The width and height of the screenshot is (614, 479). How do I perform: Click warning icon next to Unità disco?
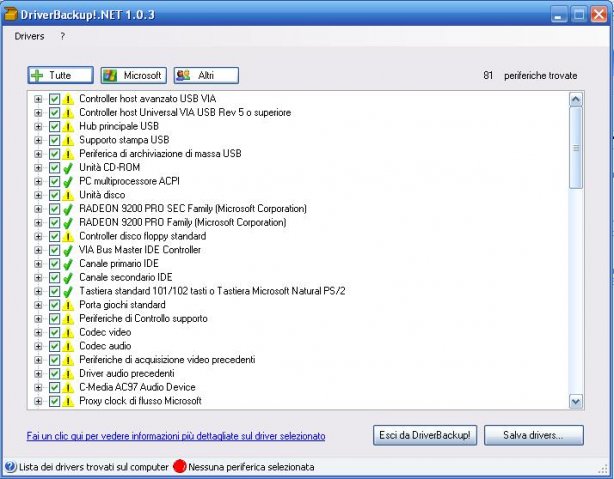[x=68, y=195]
